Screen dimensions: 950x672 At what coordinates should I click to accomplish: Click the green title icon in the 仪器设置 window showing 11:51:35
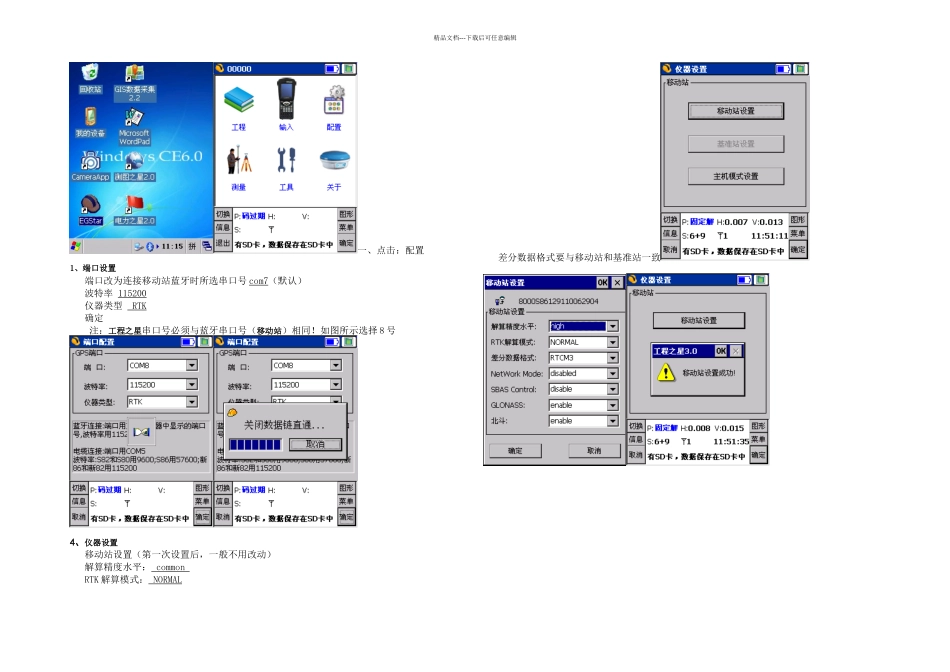pyautogui.click(x=761, y=280)
